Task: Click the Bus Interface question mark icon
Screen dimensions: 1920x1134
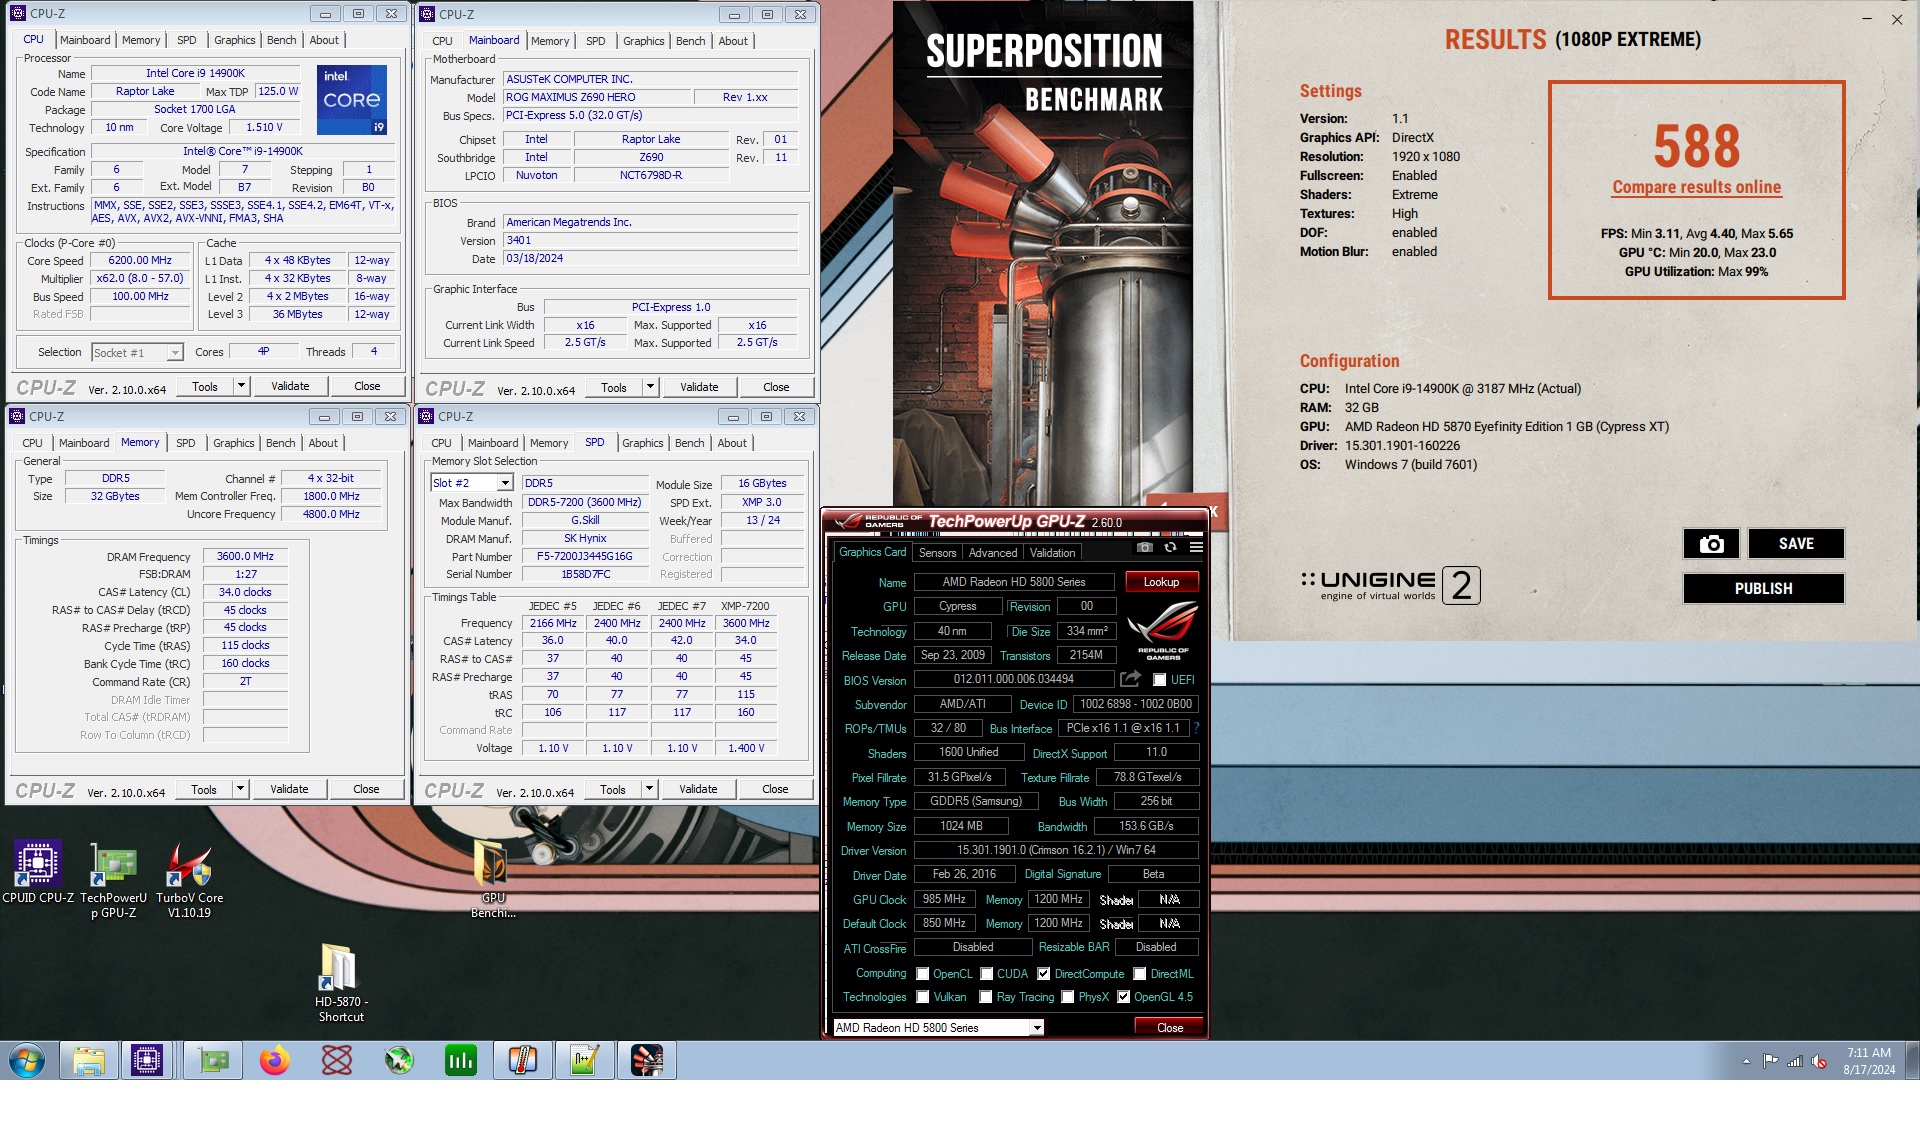Action: click(1196, 728)
